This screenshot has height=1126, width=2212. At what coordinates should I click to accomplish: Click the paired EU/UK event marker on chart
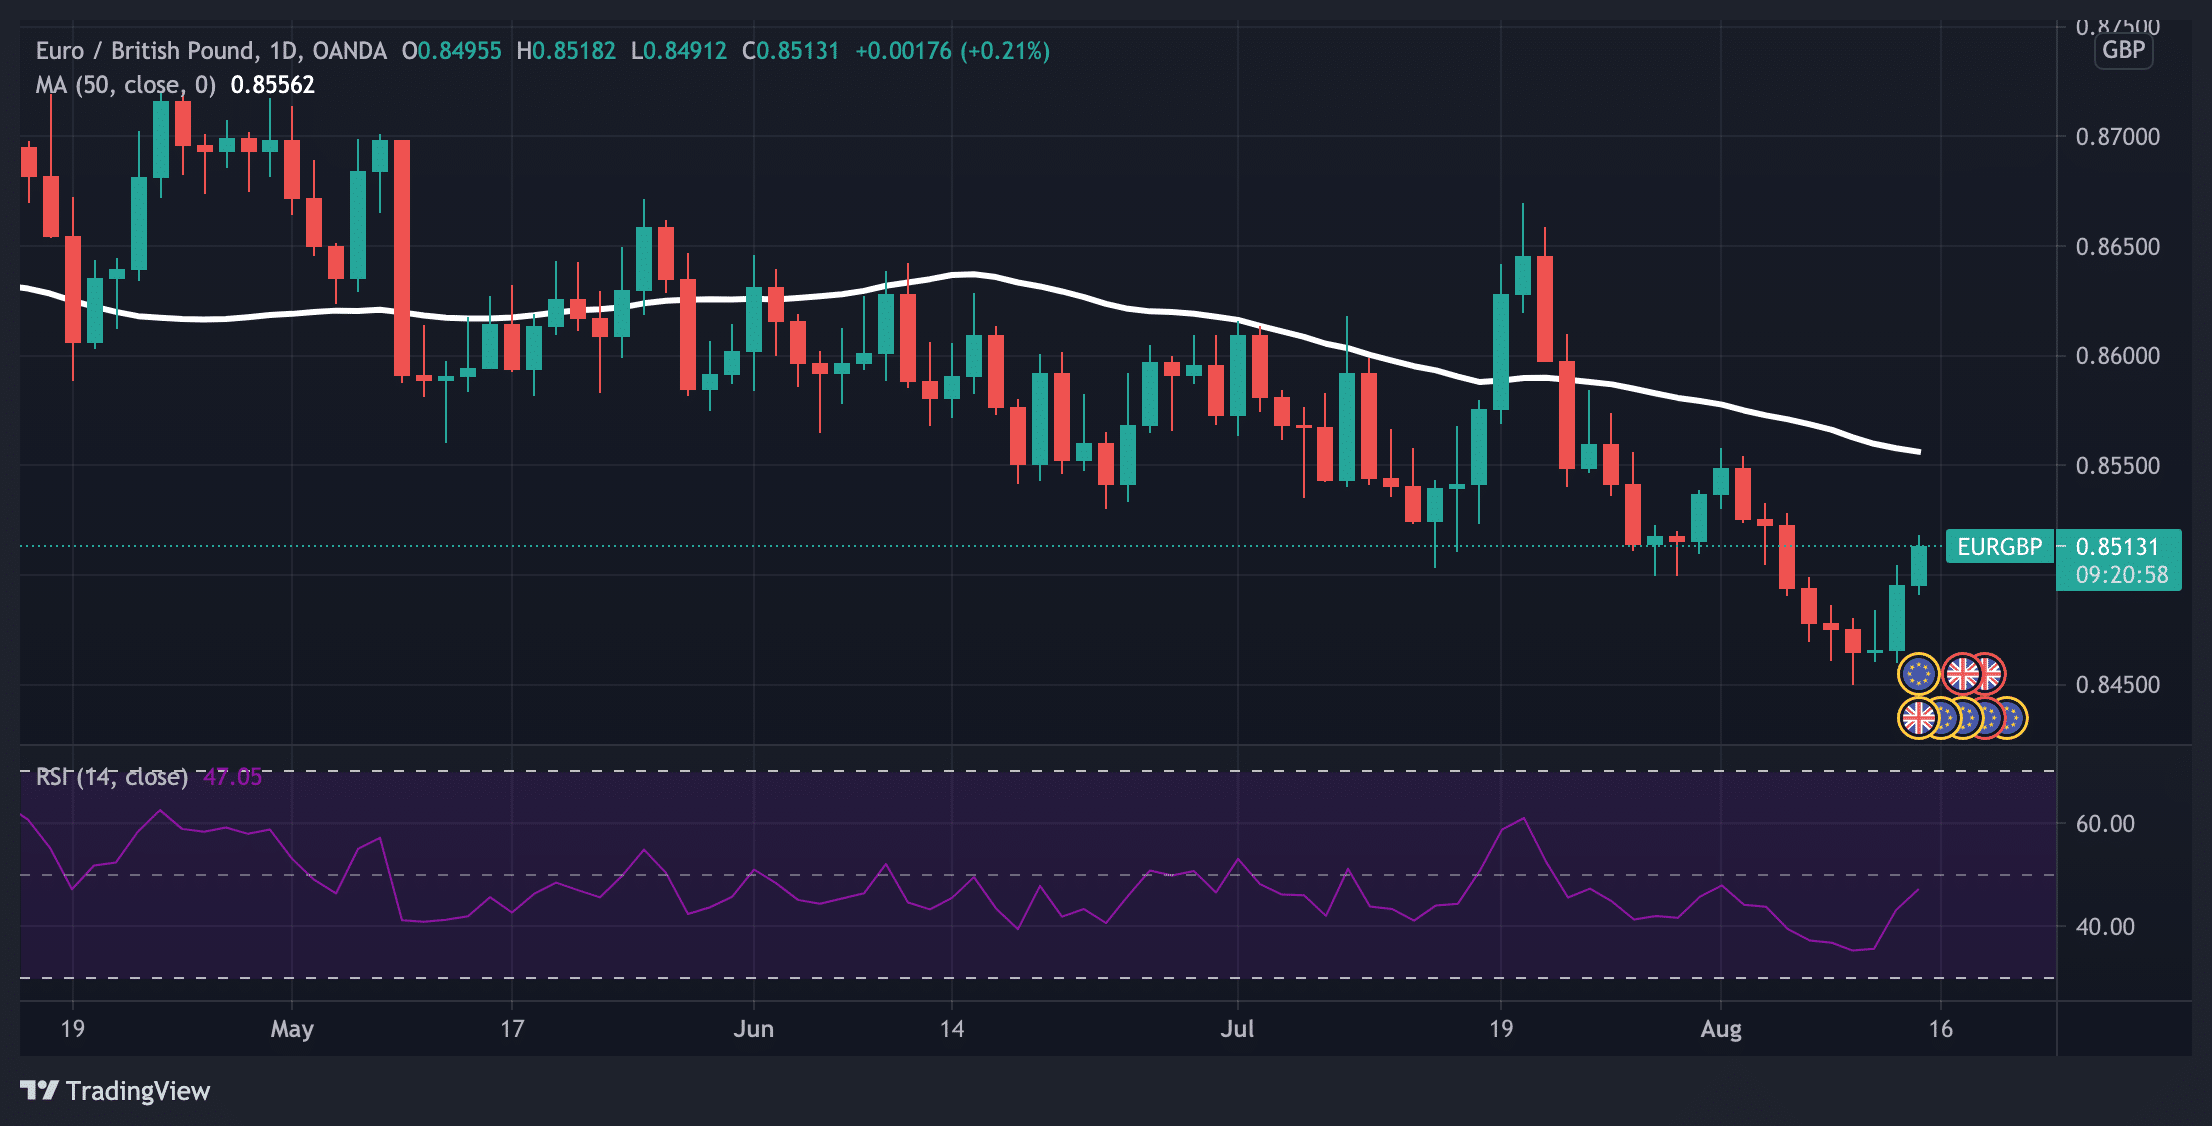point(1955,675)
